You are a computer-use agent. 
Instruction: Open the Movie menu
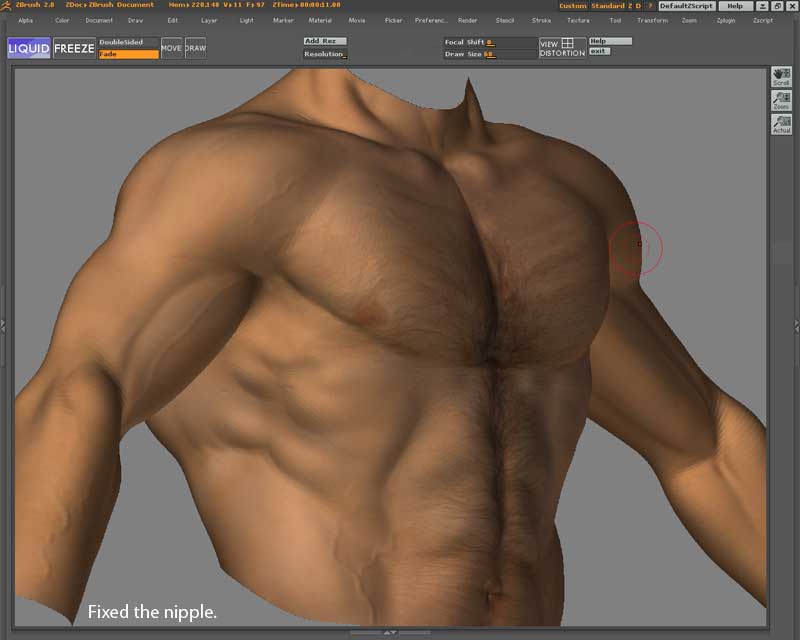point(357,20)
